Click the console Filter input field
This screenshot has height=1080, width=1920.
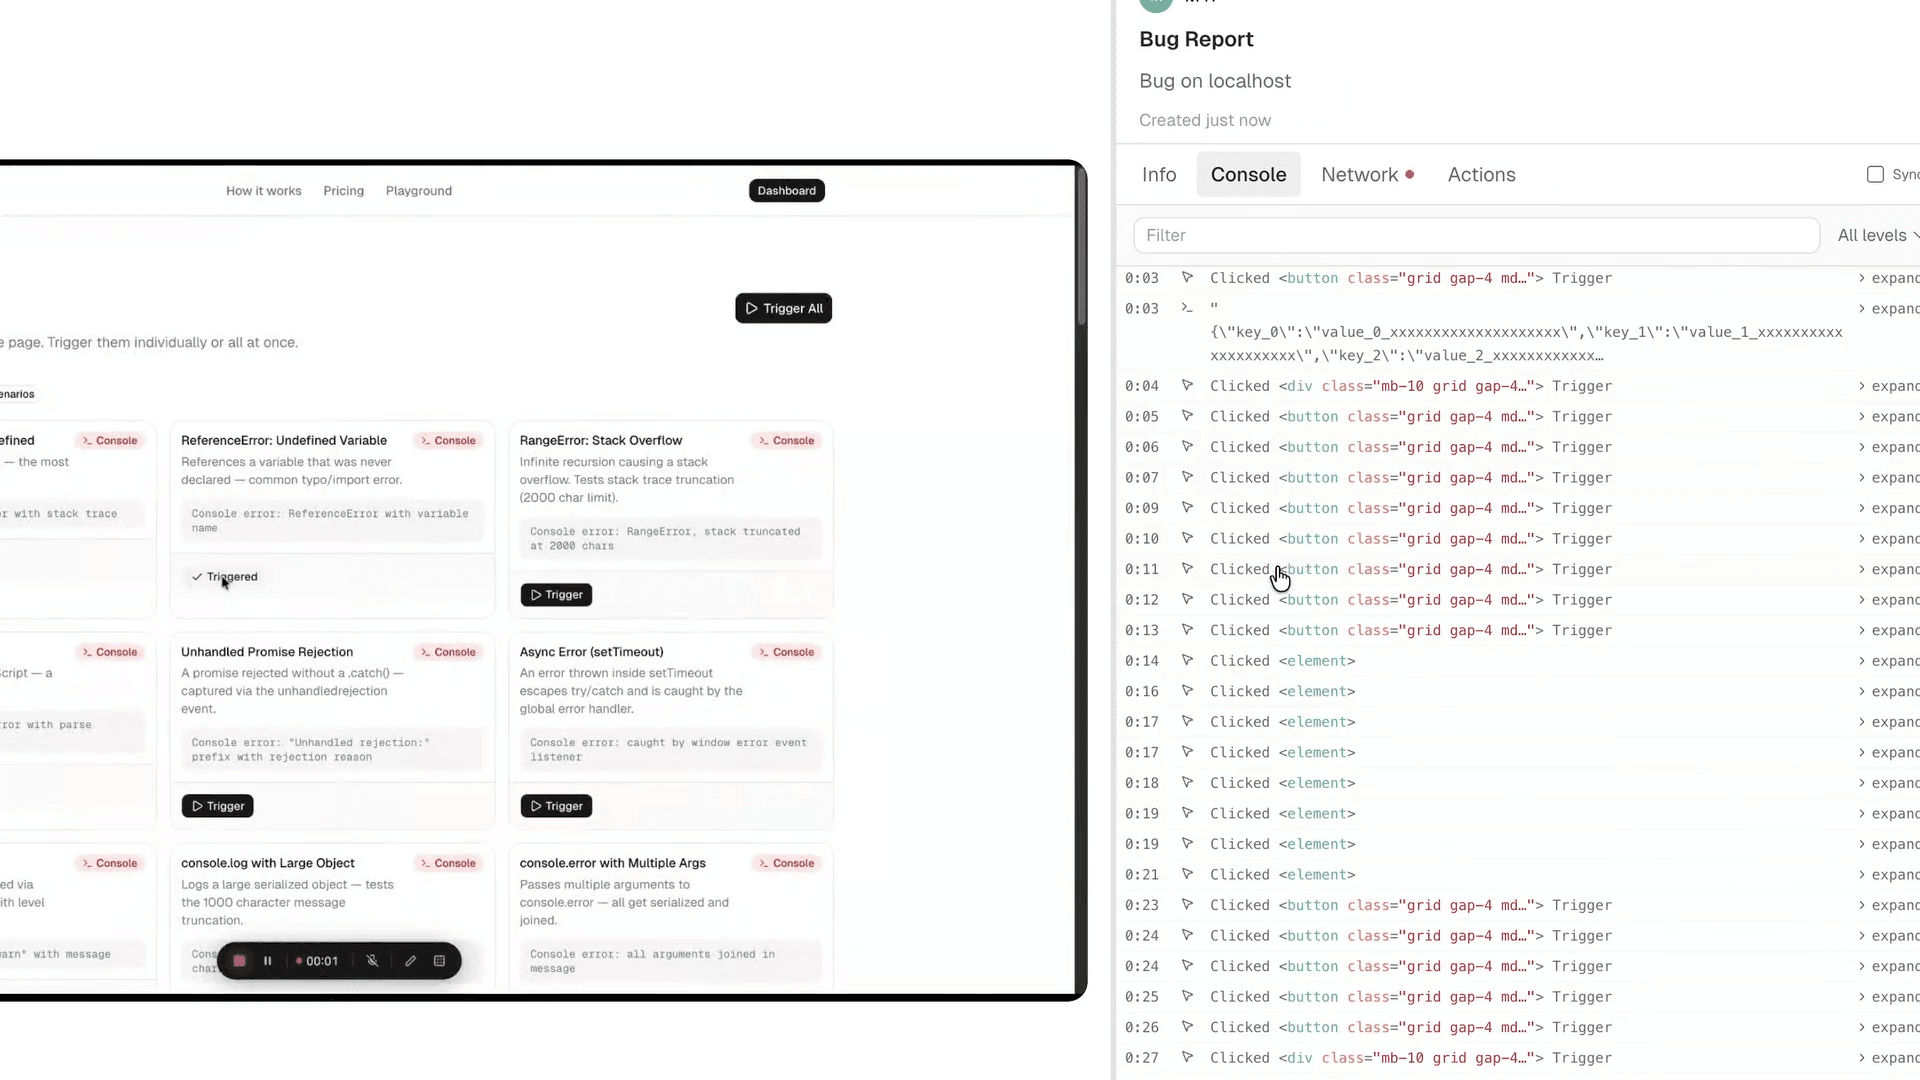click(x=1476, y=235)
